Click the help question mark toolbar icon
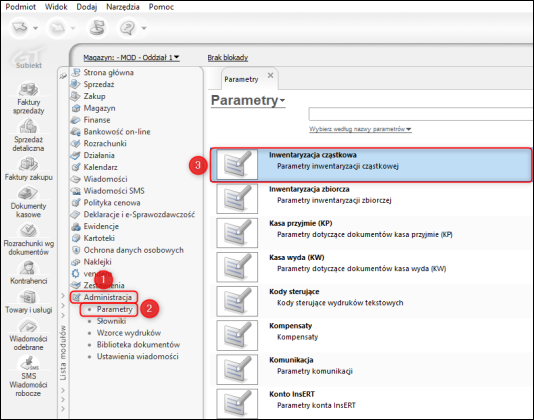Image resolution: width=534 pixels, height=420 pixels. [128, 28]
